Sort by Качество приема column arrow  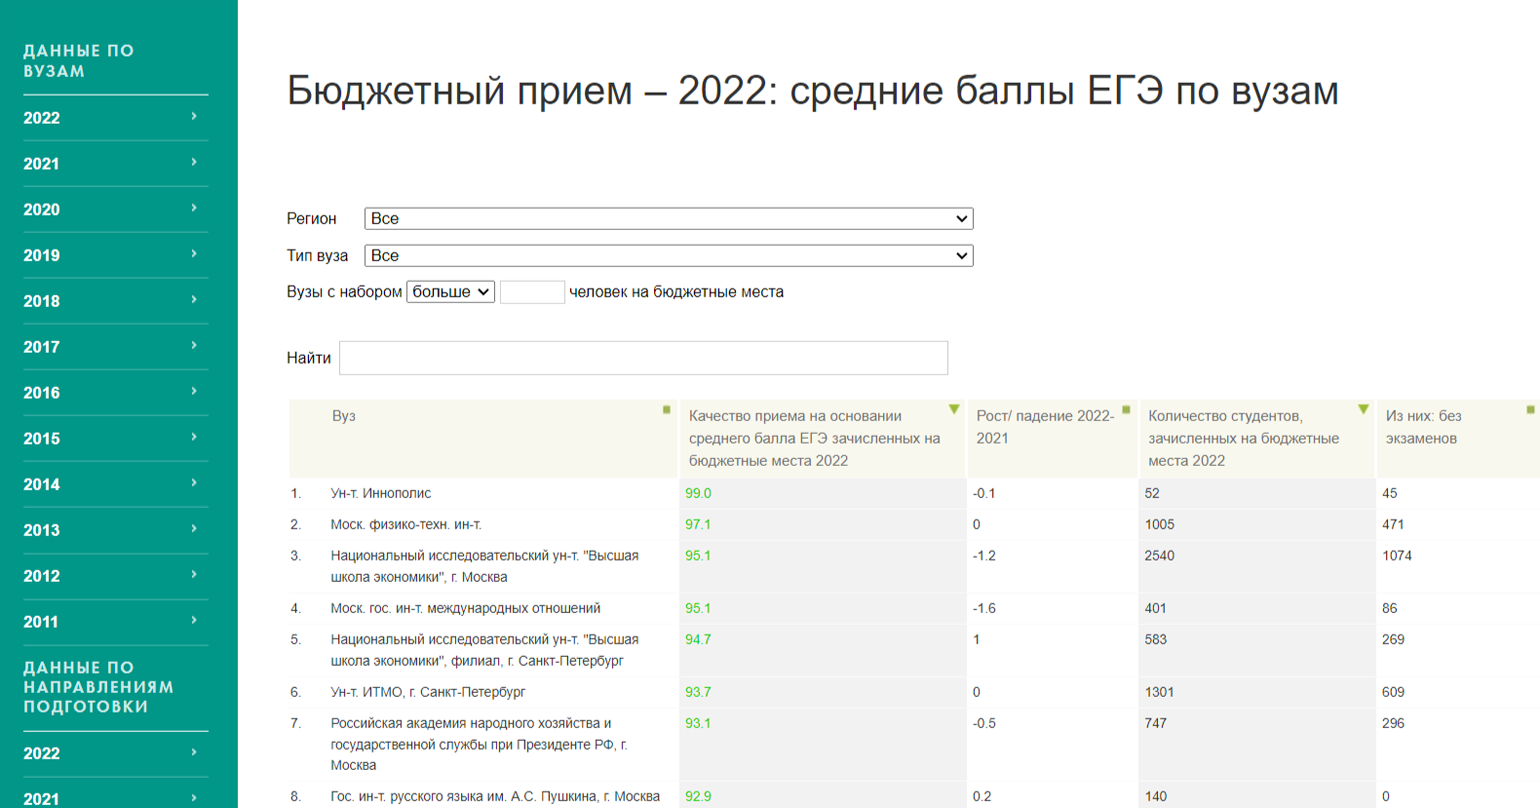(x=954, y=410)
